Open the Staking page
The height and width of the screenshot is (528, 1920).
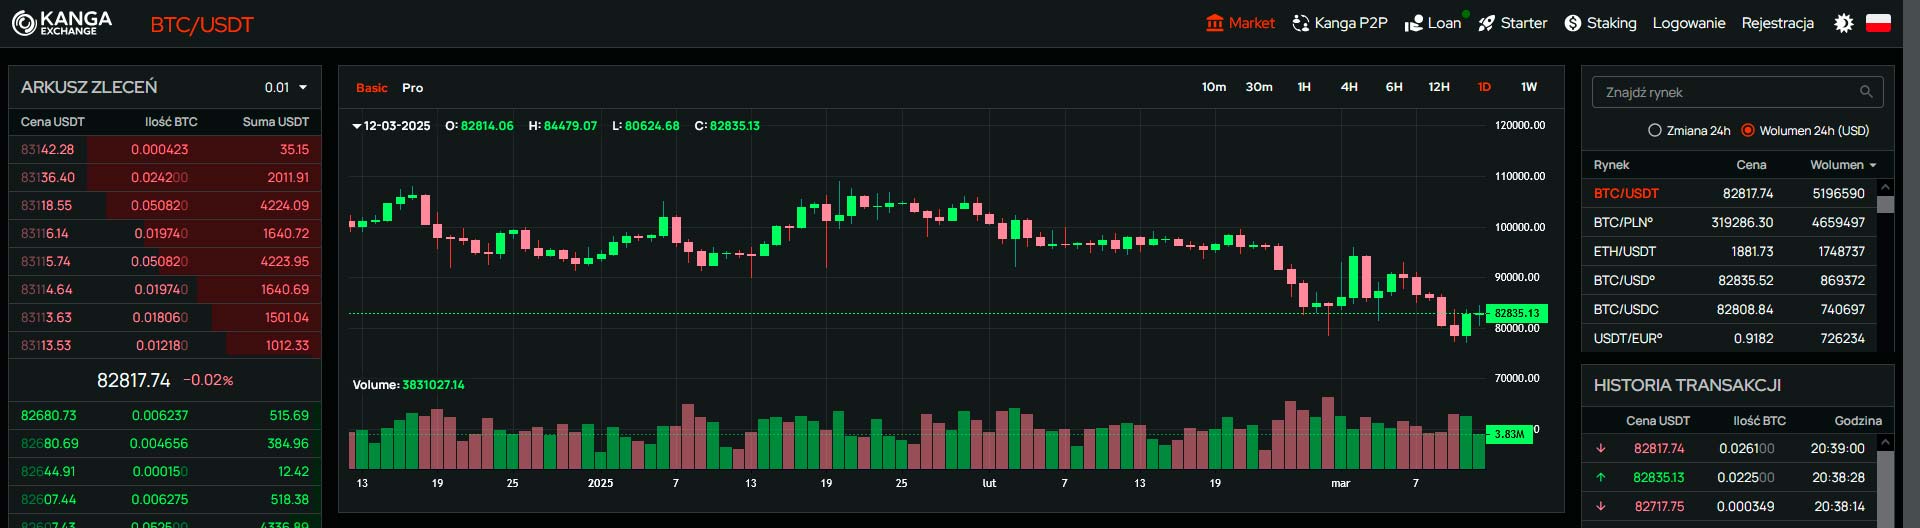(1601, 23)
